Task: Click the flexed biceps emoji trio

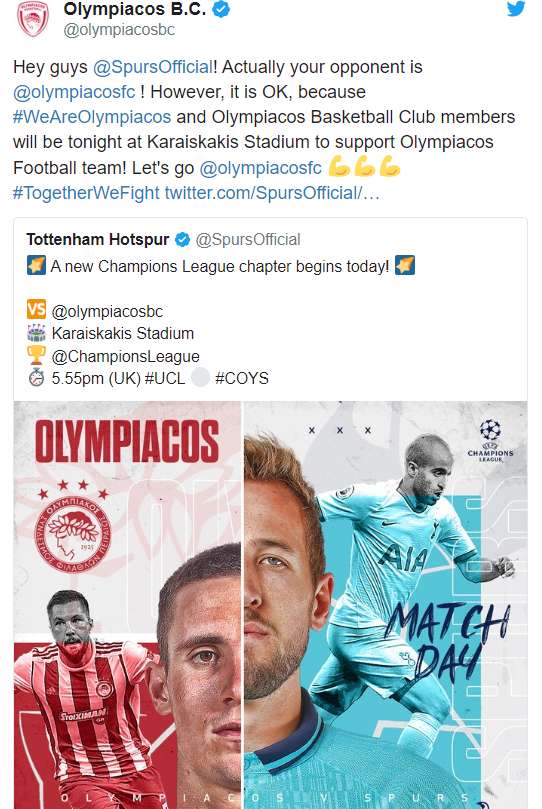Action: coord(364,167)
